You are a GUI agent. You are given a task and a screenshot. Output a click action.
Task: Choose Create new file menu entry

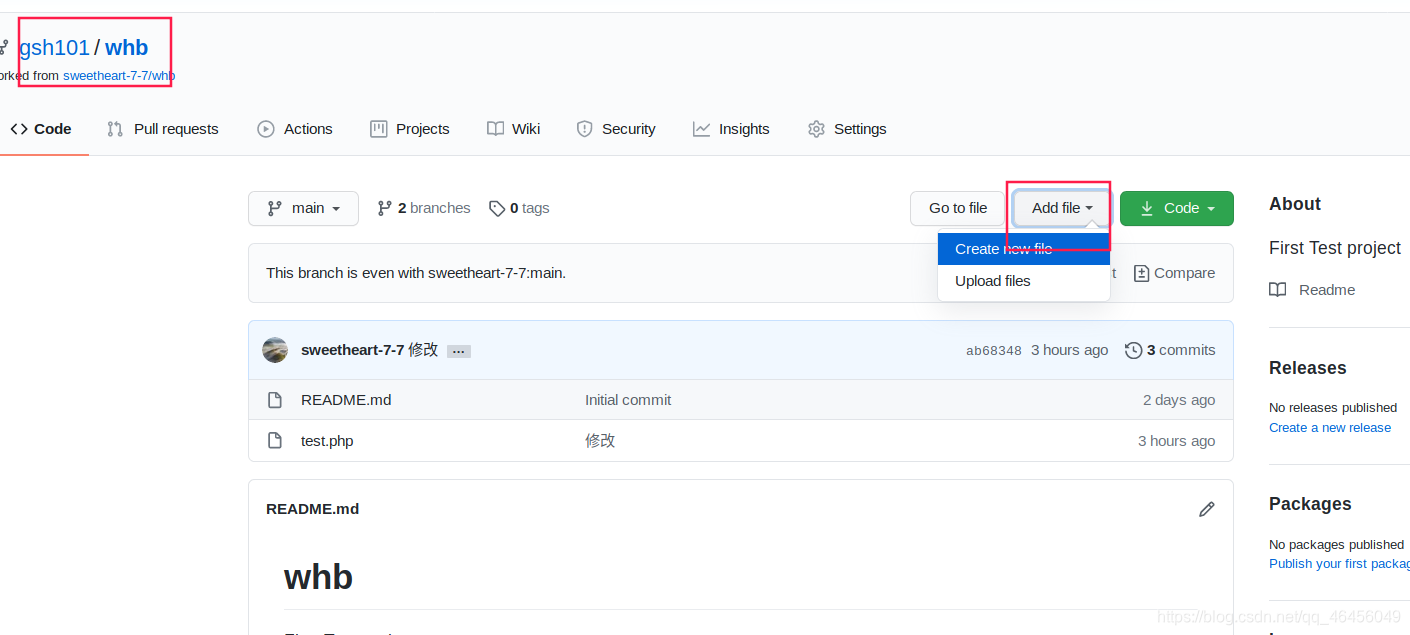coord(1024,249)
